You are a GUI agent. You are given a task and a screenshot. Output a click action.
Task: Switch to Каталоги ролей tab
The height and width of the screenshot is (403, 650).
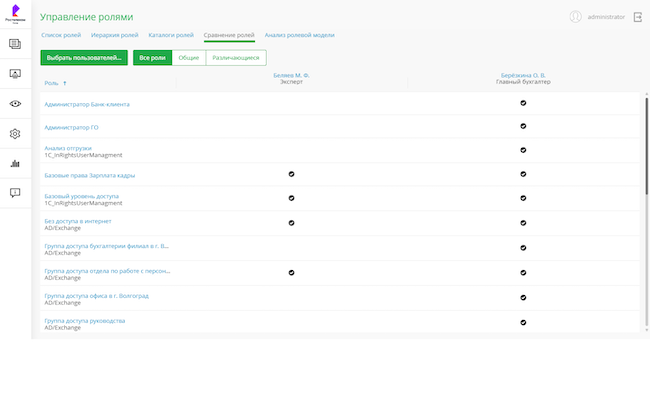pos(171,35)
